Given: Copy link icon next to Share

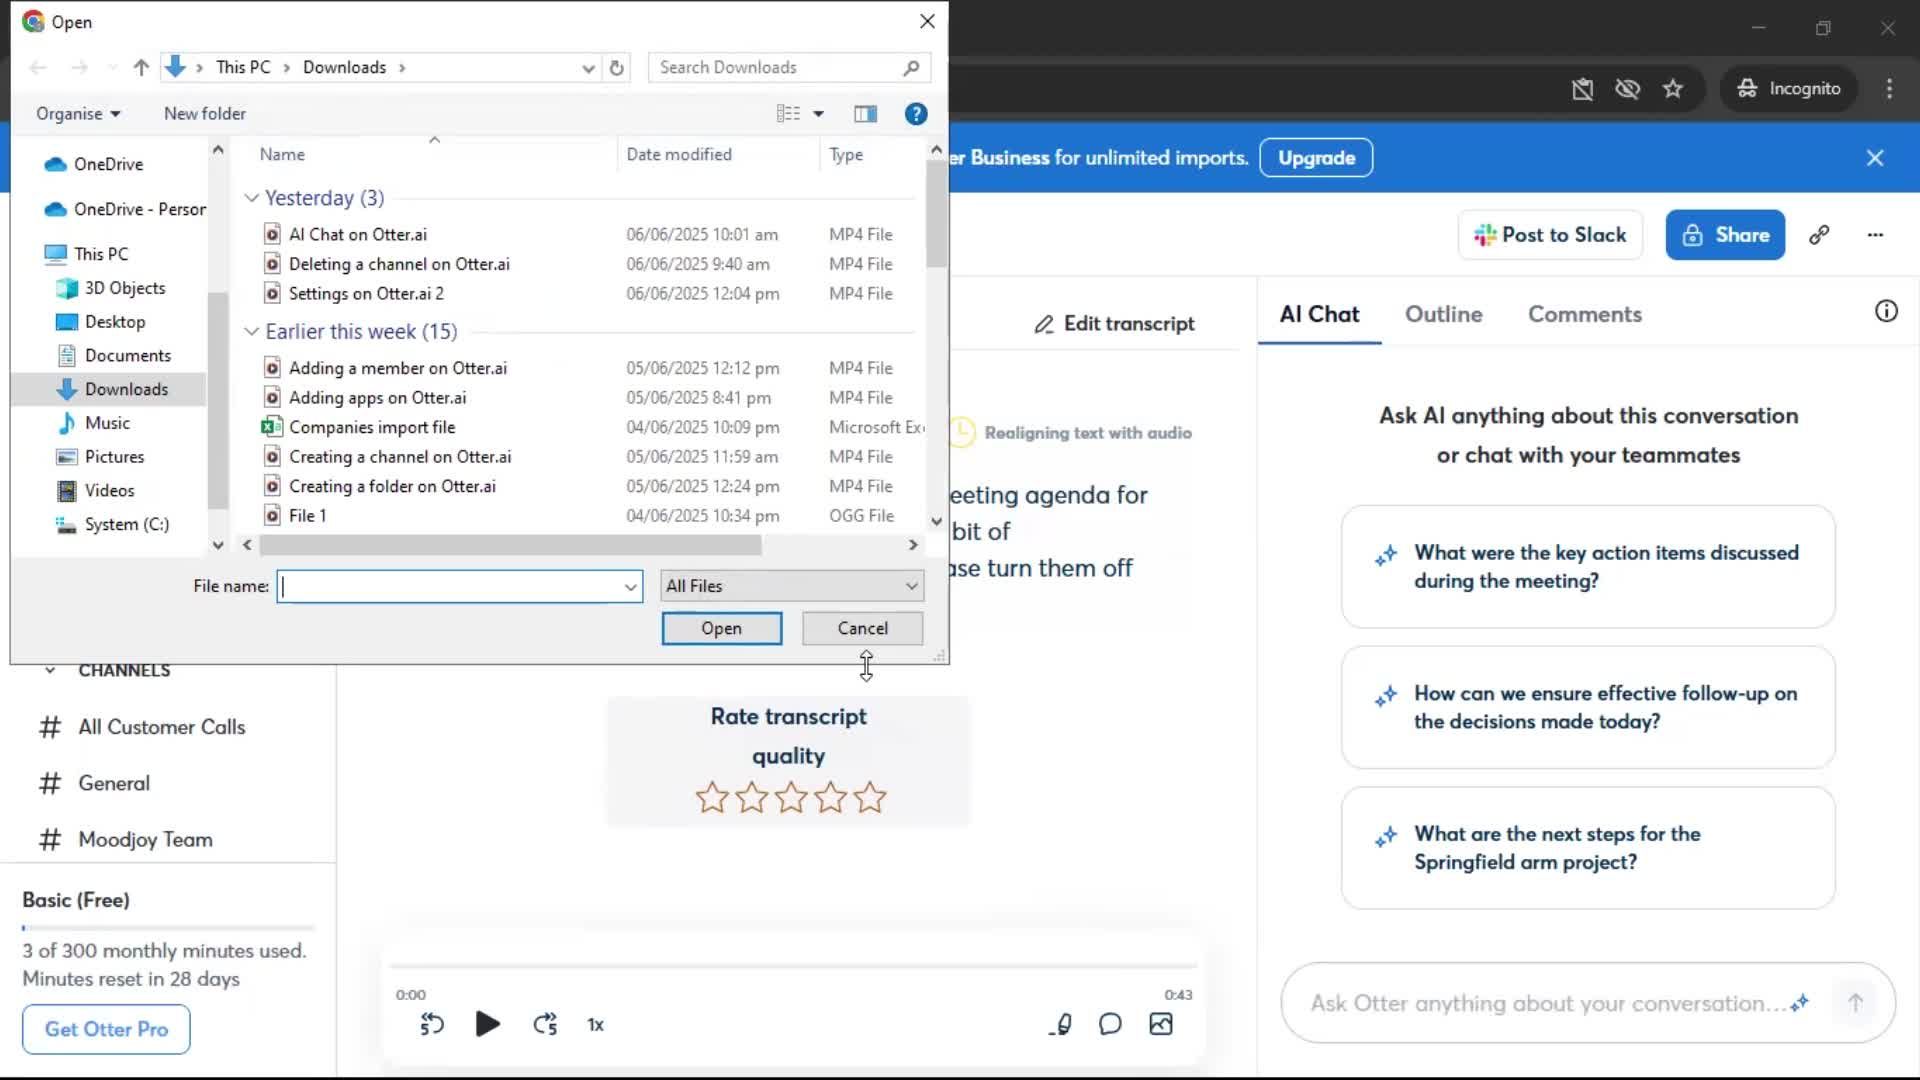Looking at the screenshot, I should click(x=1819, y=235).
